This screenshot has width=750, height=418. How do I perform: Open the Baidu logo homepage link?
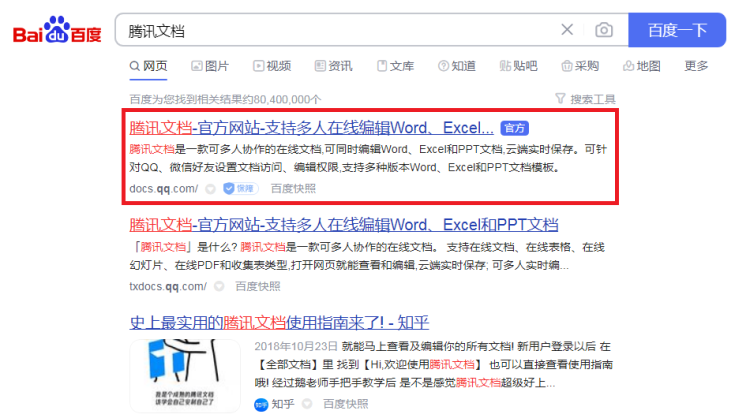click(x=57, y=30)
